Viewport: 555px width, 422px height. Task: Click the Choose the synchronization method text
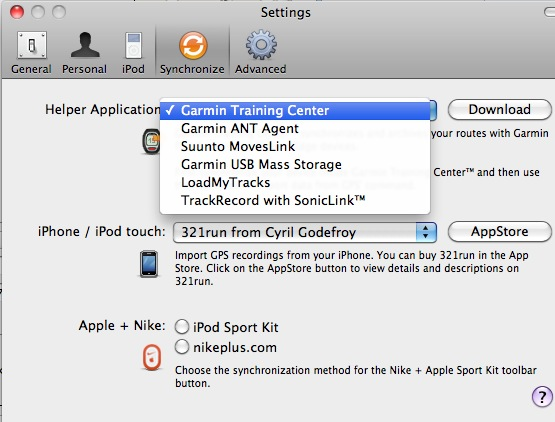tap(356, 377)
